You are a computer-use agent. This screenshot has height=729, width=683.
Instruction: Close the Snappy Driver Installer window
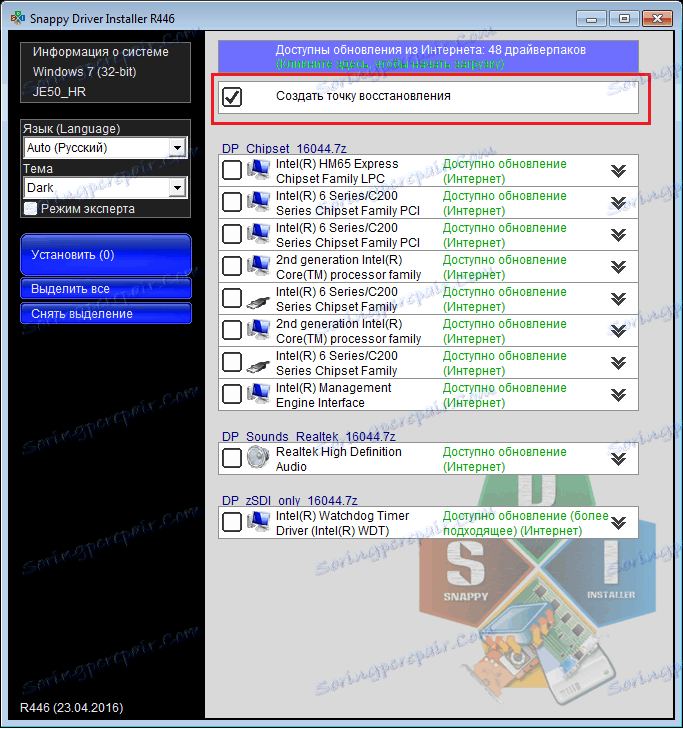click(657, 19)
